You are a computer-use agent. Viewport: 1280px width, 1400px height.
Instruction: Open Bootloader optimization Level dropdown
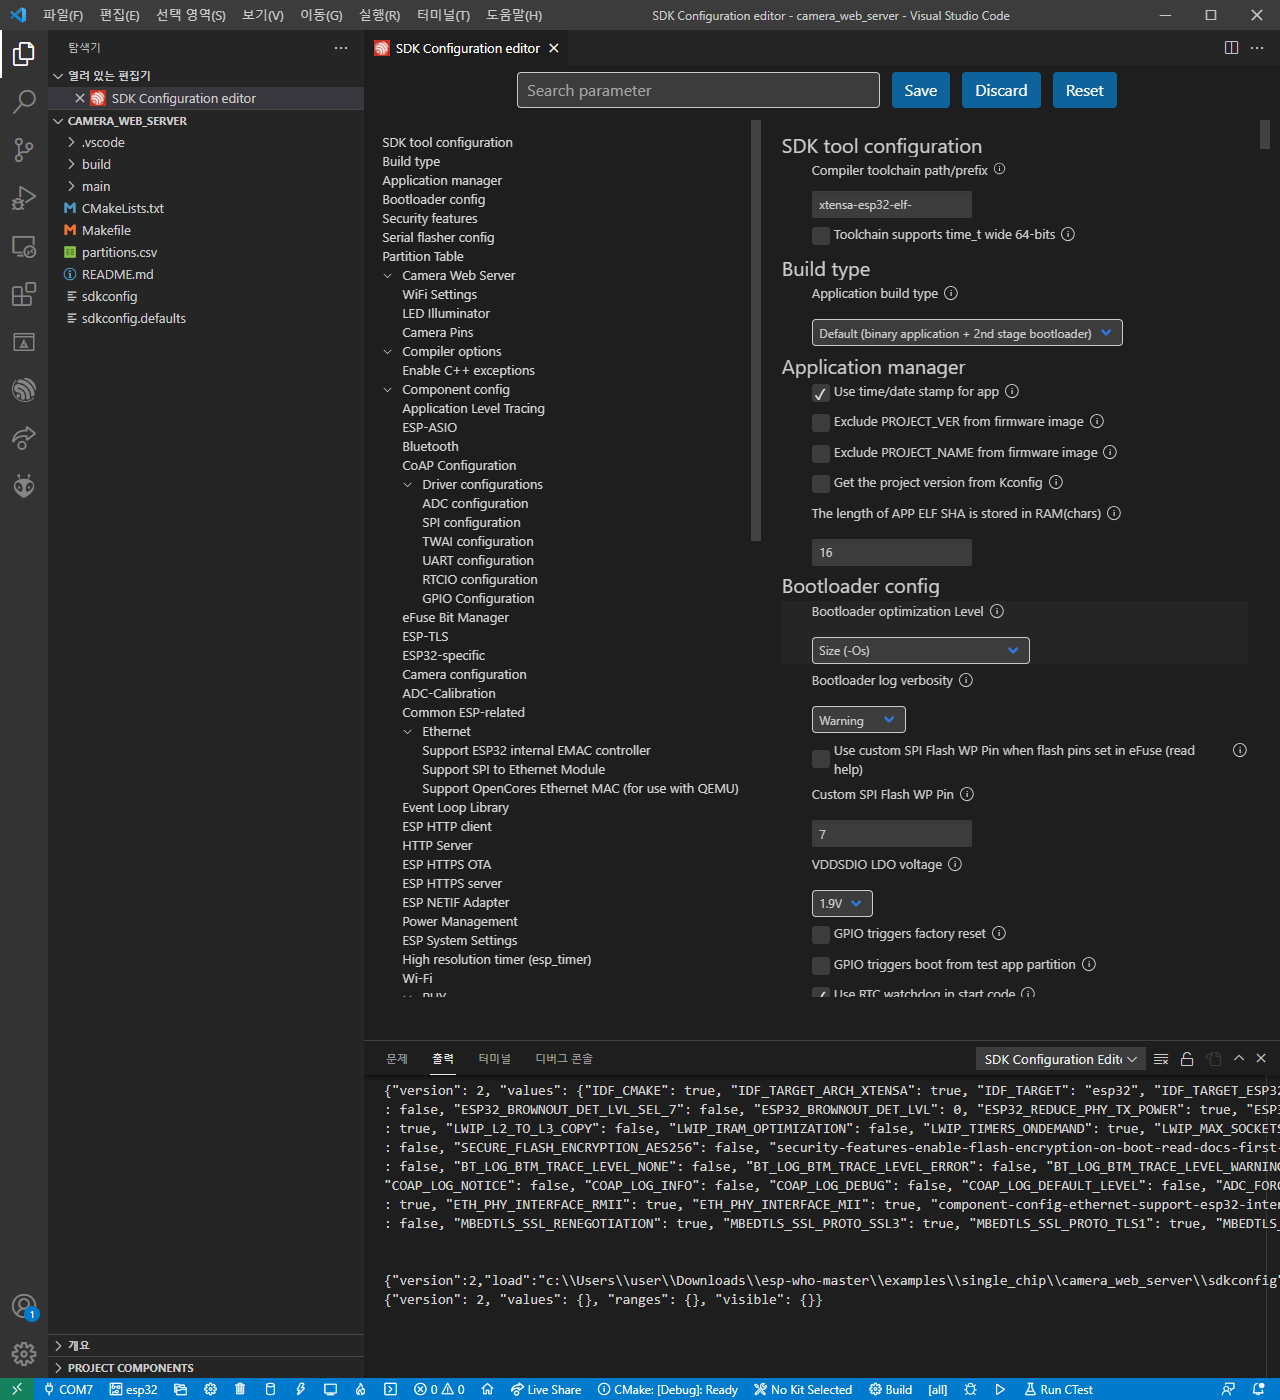pyautogui.click(x=920, y=651)
